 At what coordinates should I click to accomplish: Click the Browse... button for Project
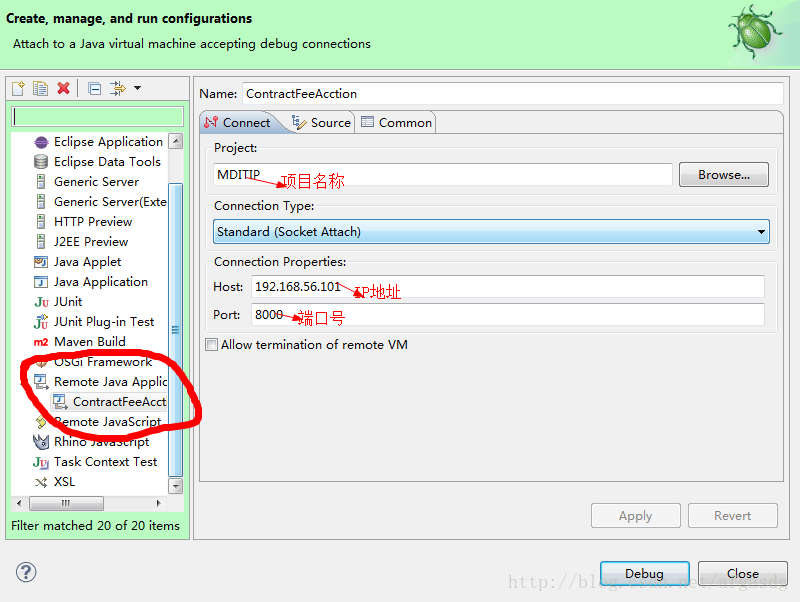(x=723, y=174)
